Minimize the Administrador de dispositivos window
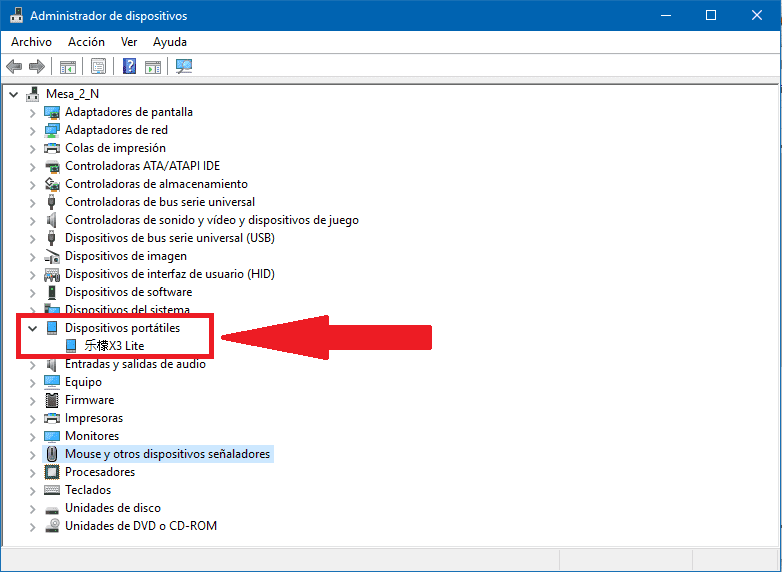 point(665,15)
